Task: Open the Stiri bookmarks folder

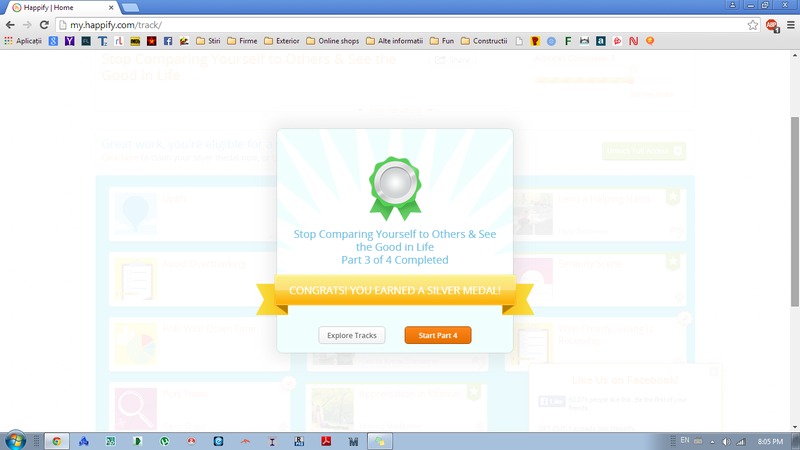Action: [208, 41]
